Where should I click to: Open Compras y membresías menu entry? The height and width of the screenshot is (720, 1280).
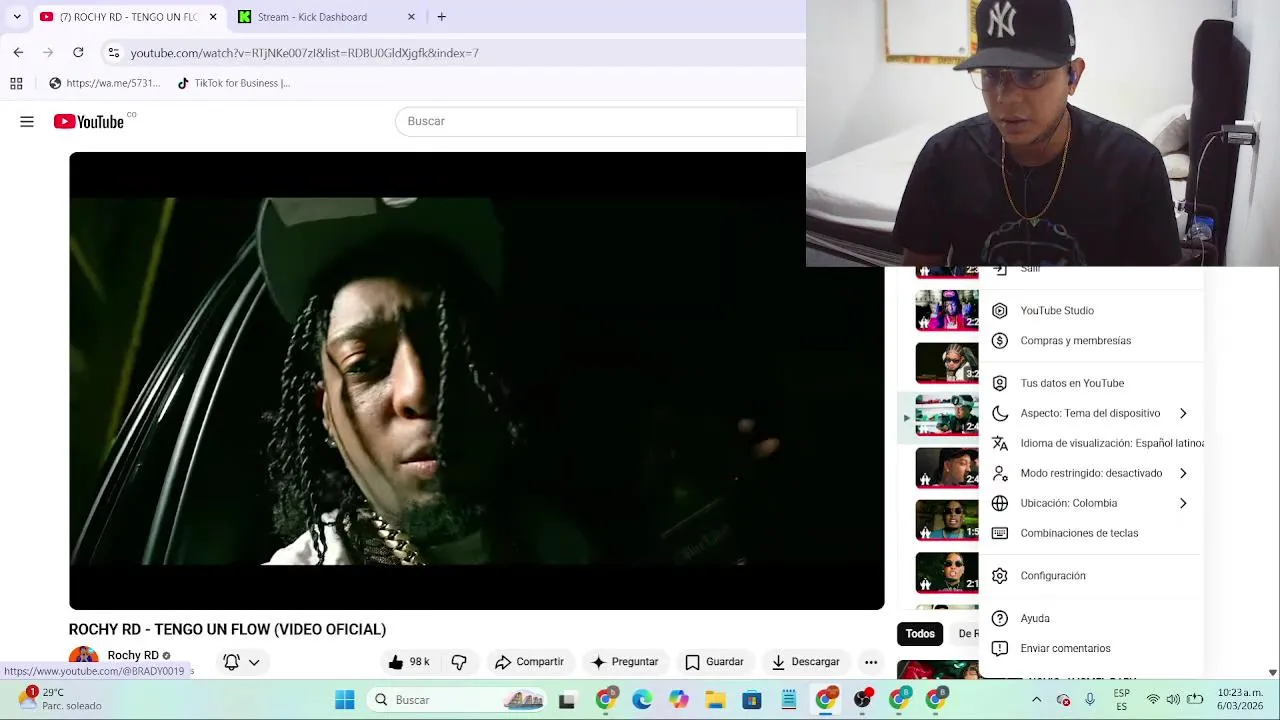(1091, 340)
